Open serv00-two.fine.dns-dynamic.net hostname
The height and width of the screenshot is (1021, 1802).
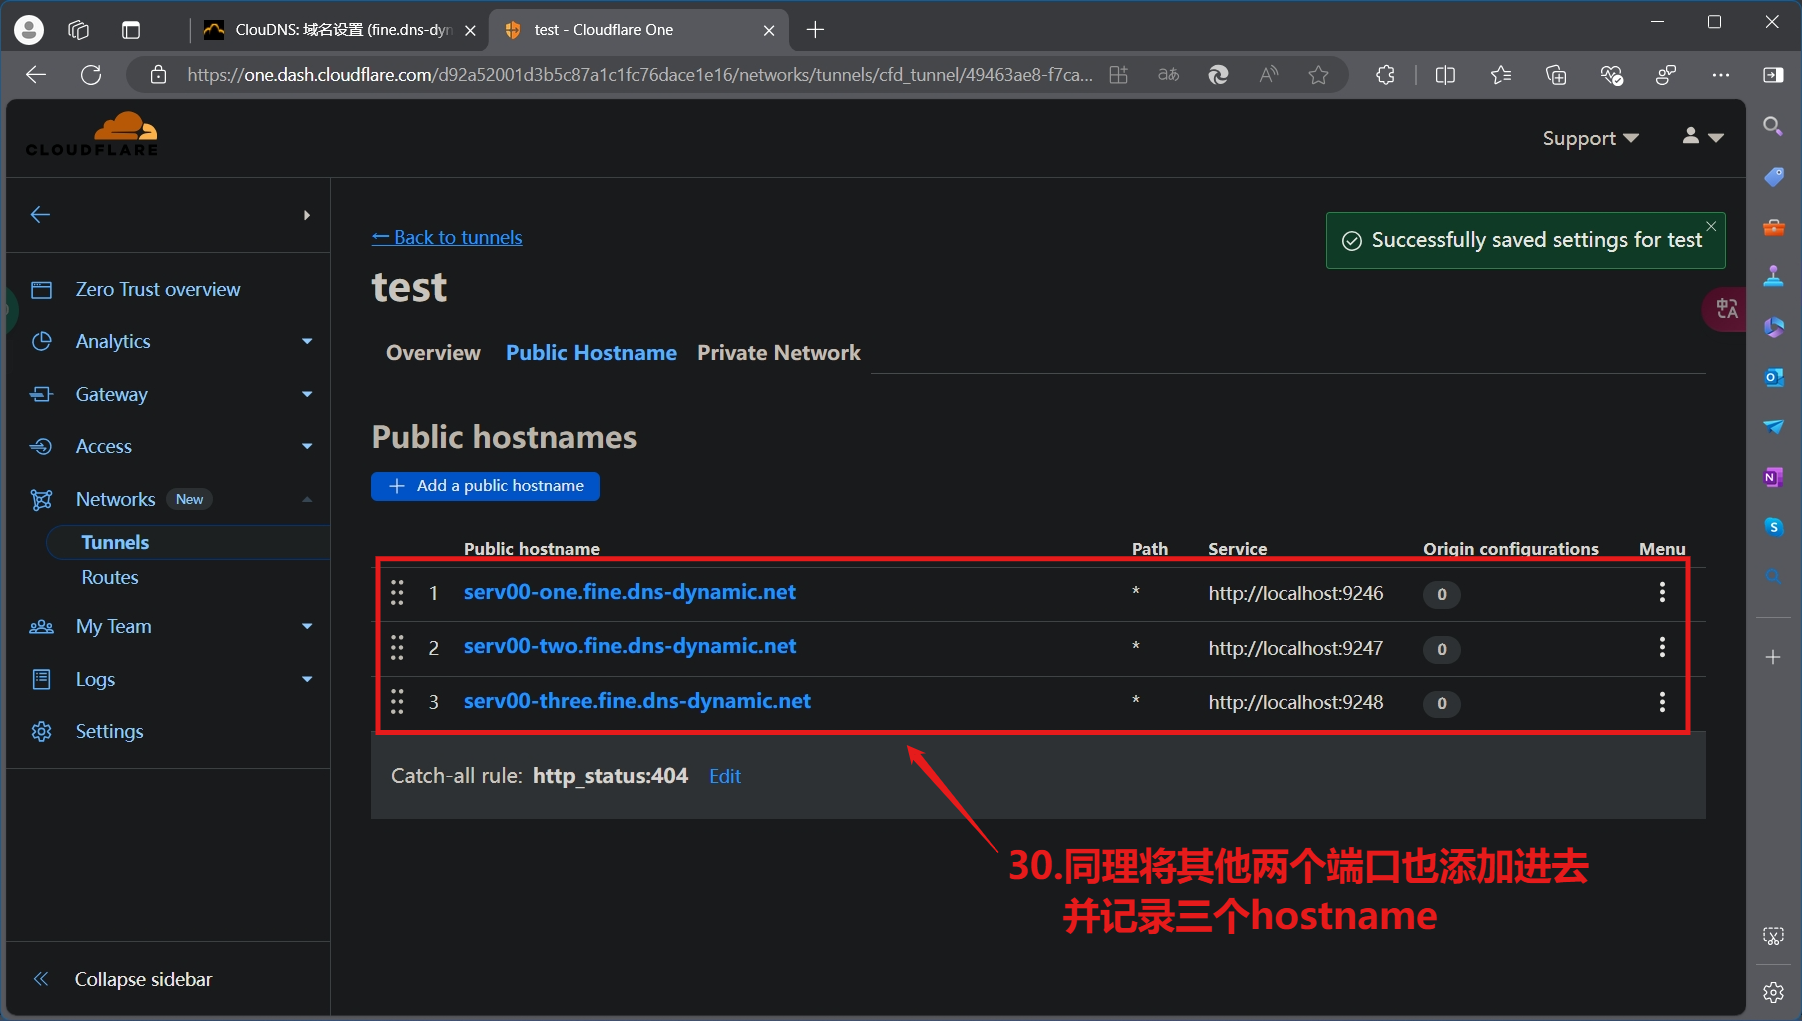[x=630, y=646]
